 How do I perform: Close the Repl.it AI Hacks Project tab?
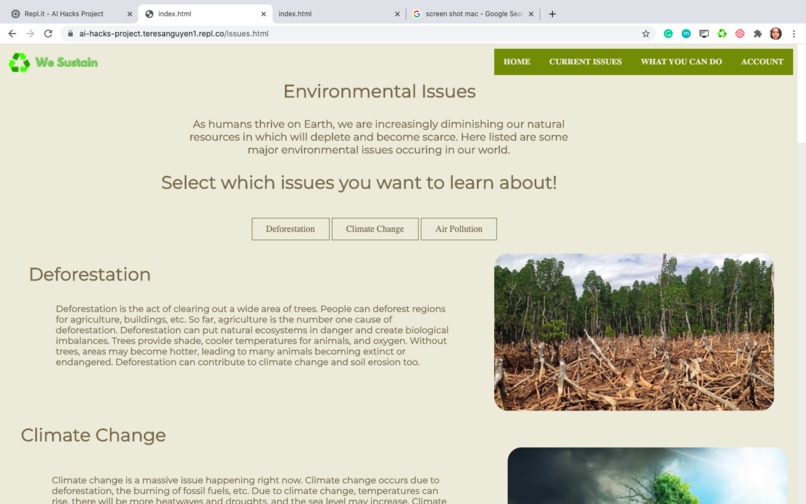(130, 14)
